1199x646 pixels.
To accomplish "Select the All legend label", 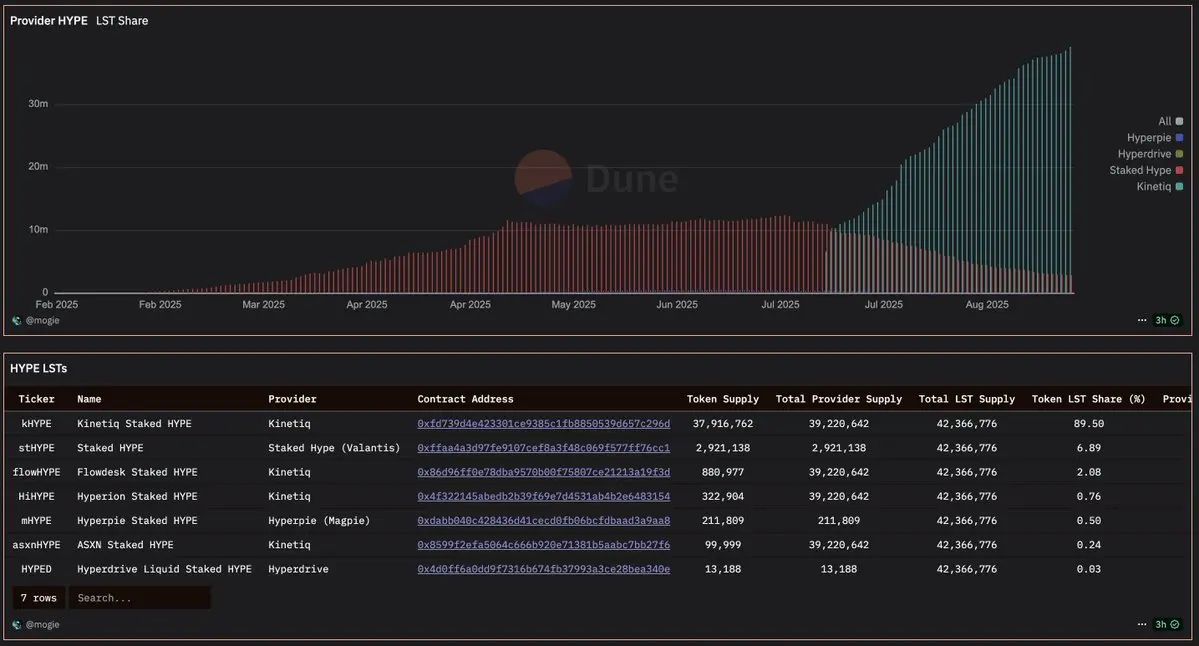I will click(x=1164, y=122).
